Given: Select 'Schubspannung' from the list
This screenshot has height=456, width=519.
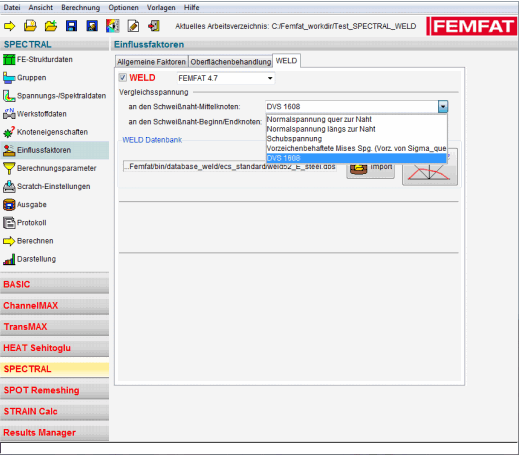Looking at the screenshot, I should [356, 139].
